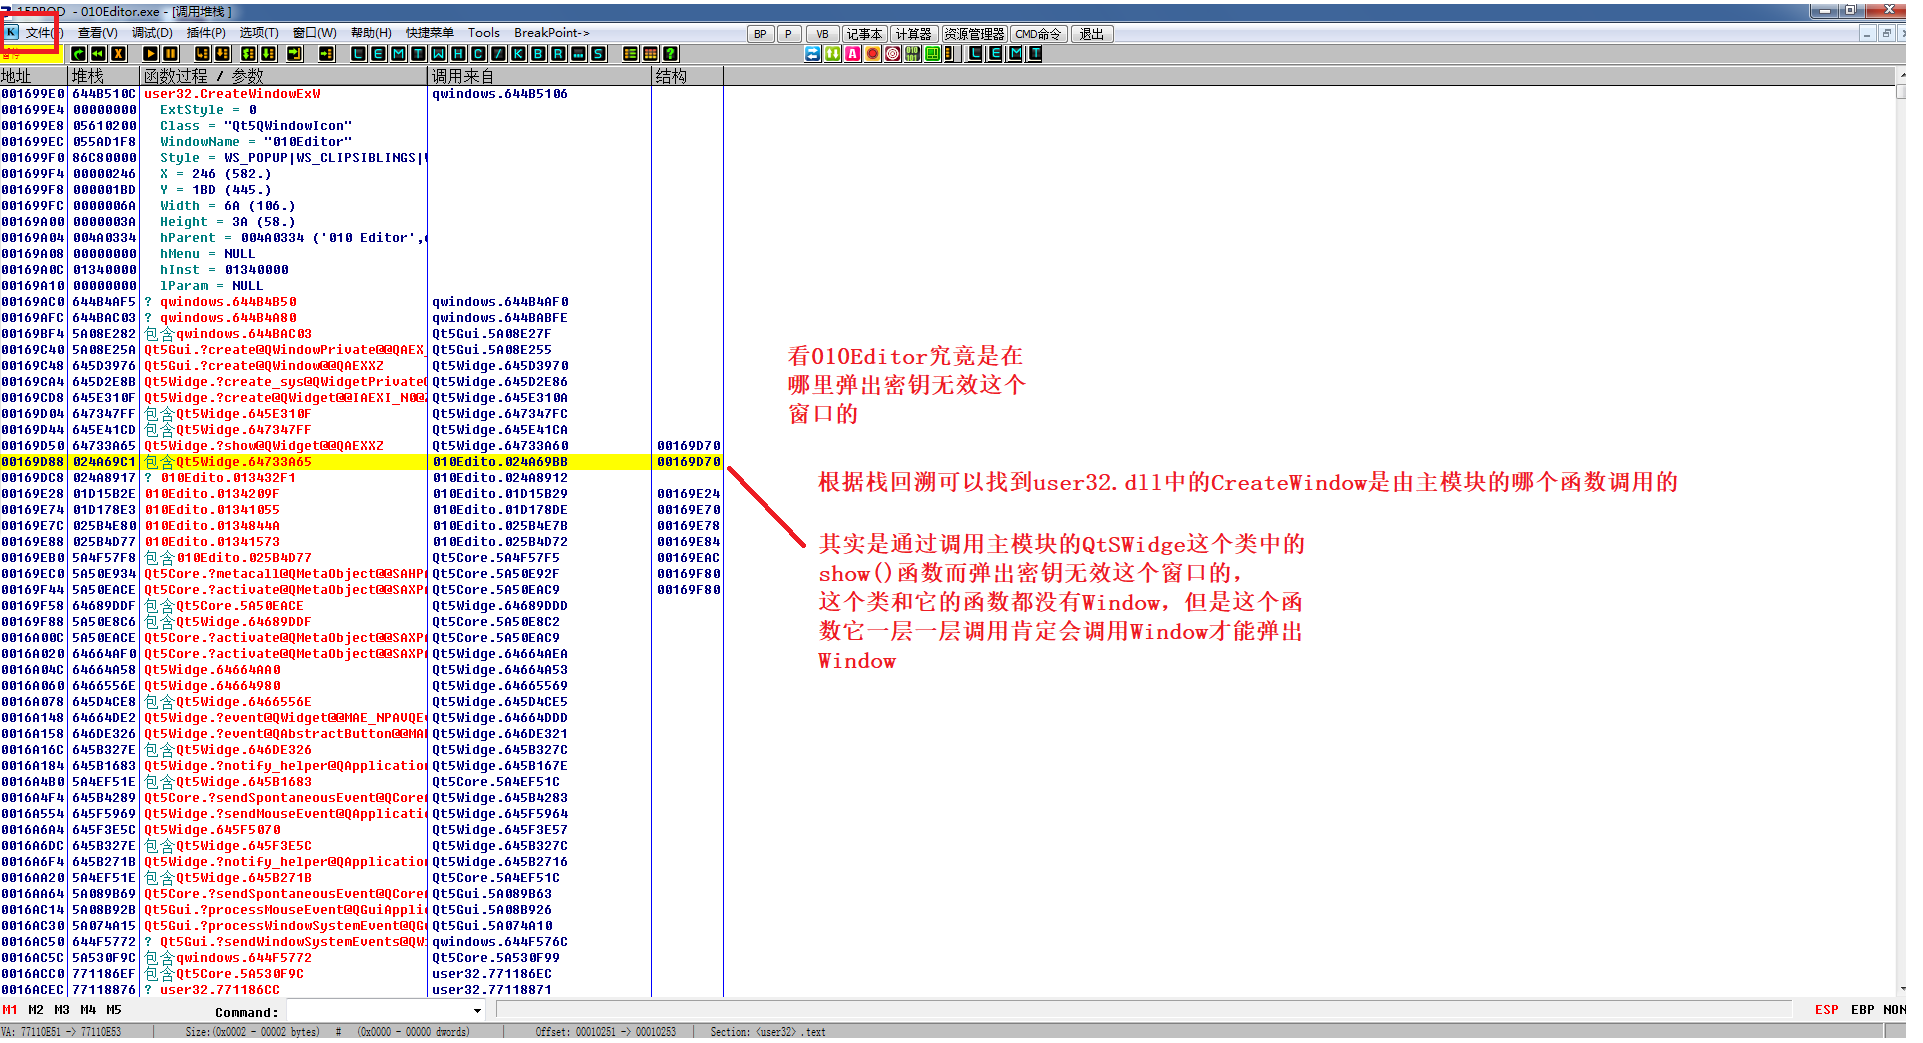
Task: Open the 窗口(W) menu
Action: click(314, 33)
